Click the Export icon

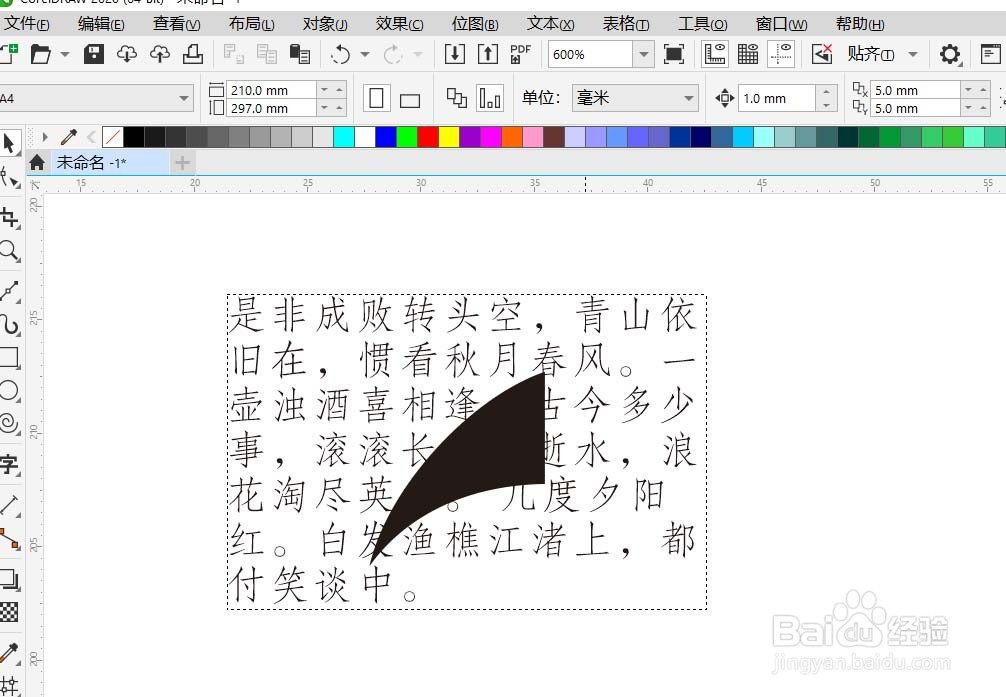488,54
